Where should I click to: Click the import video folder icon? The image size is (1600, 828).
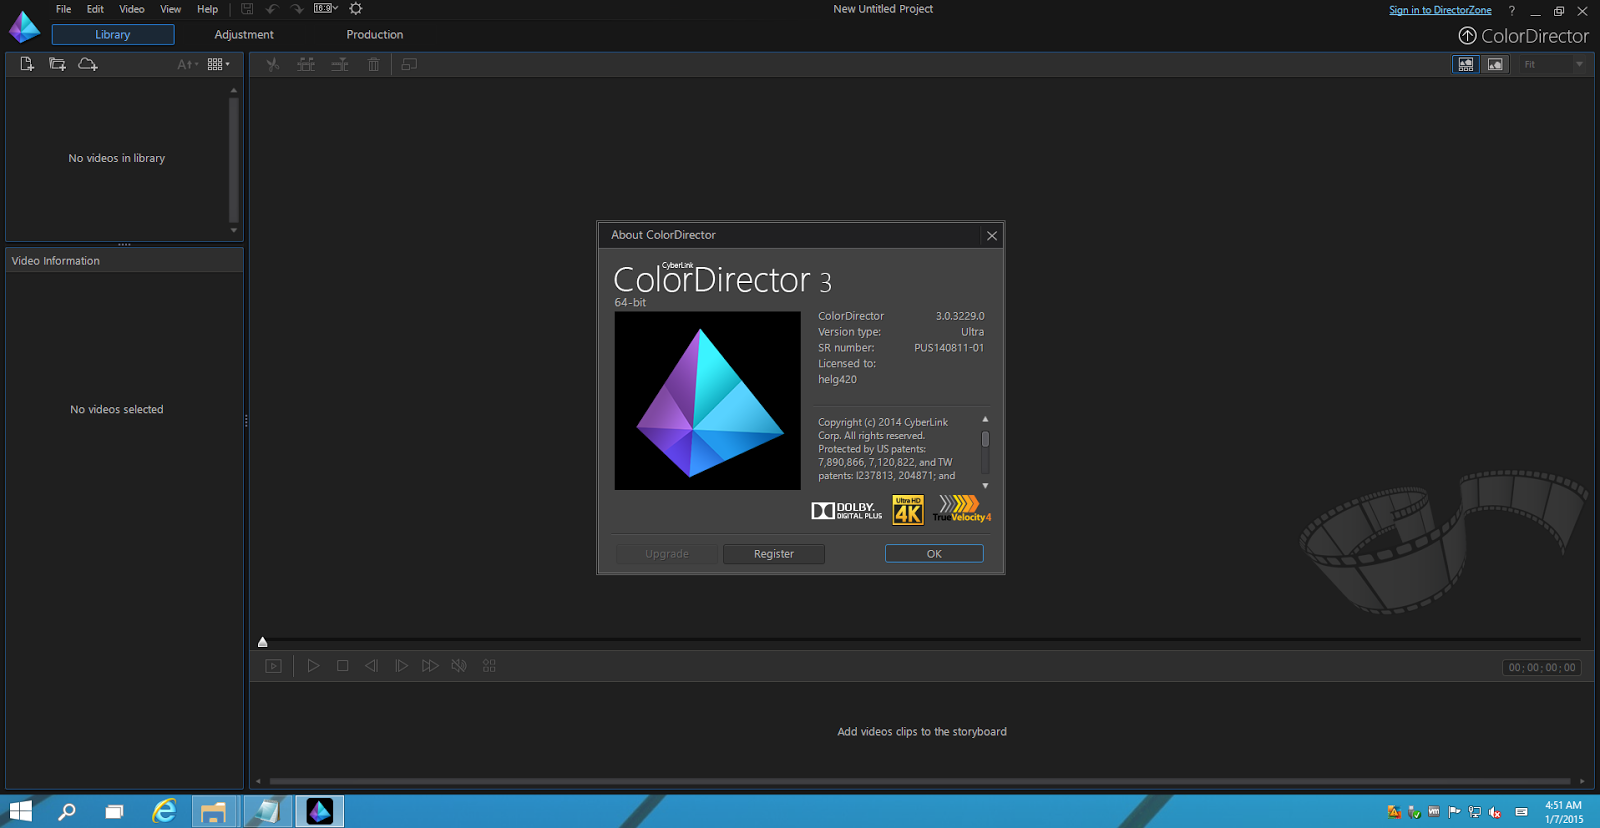click(x=57, y=64)
